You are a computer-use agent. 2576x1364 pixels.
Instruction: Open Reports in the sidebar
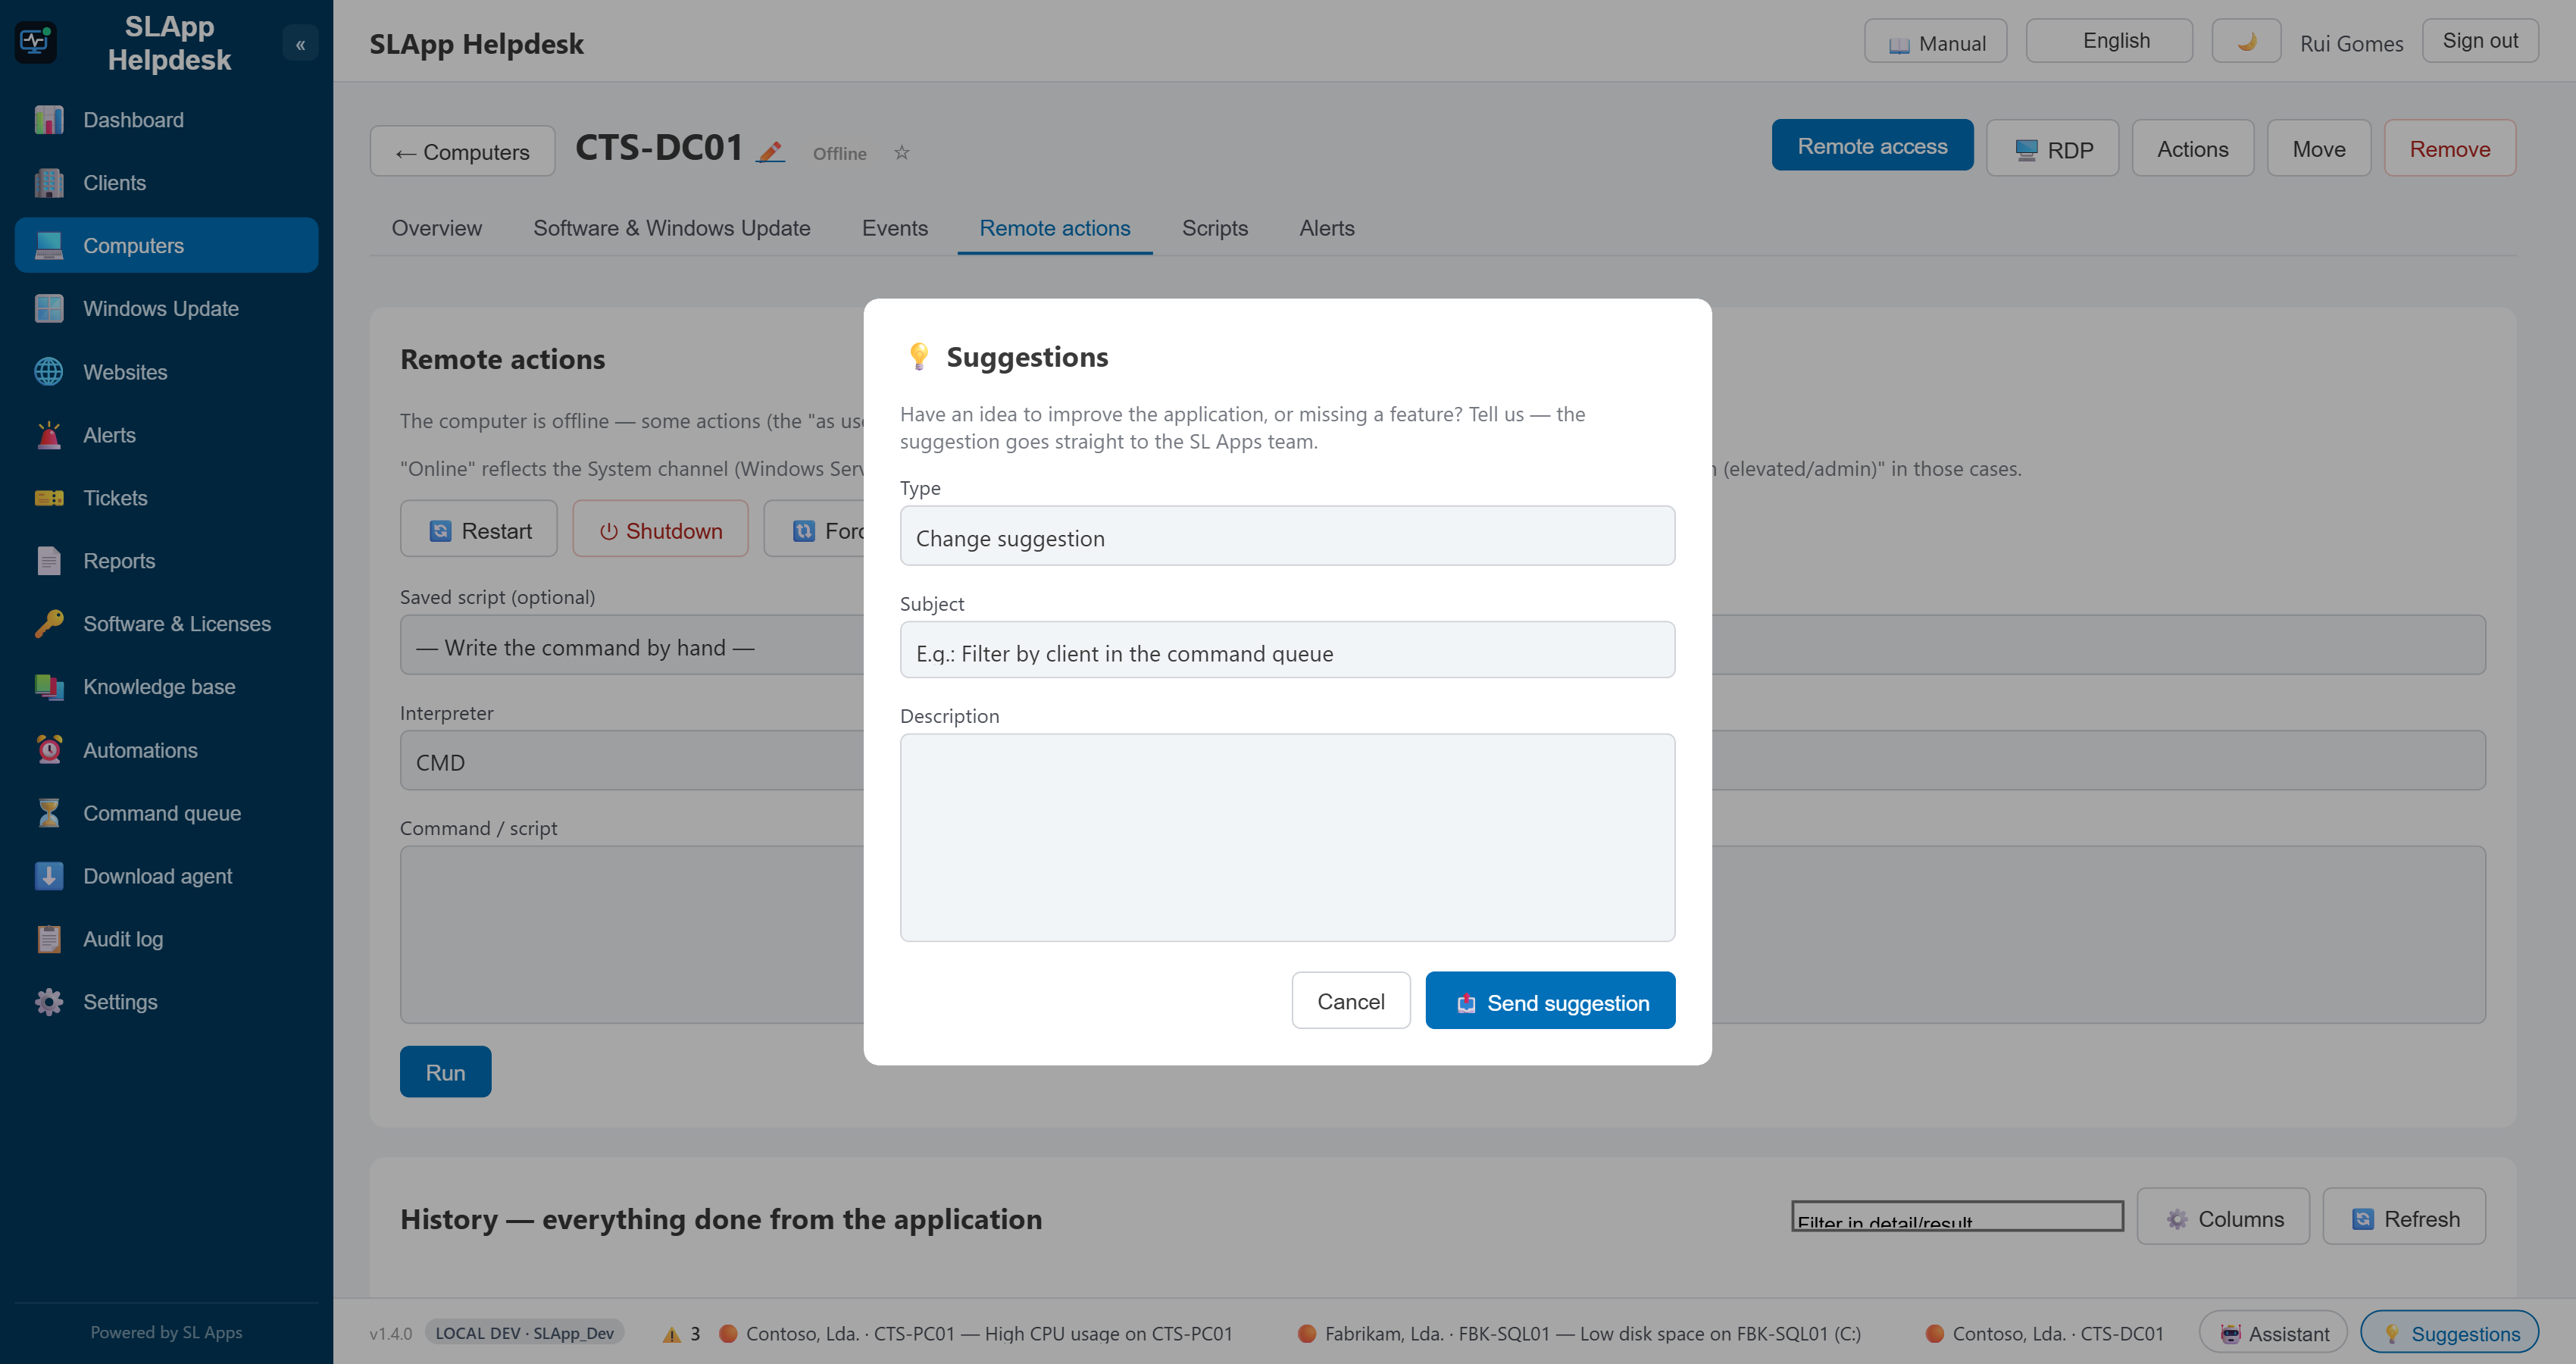tap(166, 561)
